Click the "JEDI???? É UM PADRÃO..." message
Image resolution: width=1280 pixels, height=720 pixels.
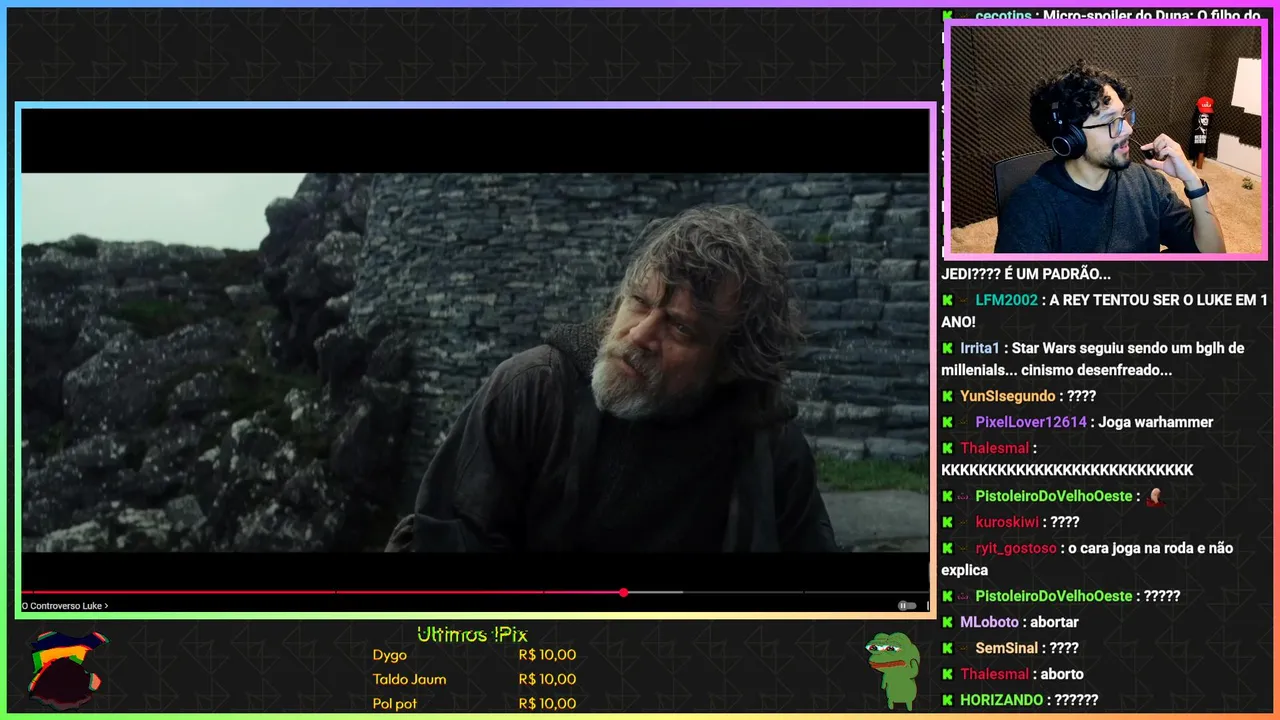click(x=1026, y=274)
